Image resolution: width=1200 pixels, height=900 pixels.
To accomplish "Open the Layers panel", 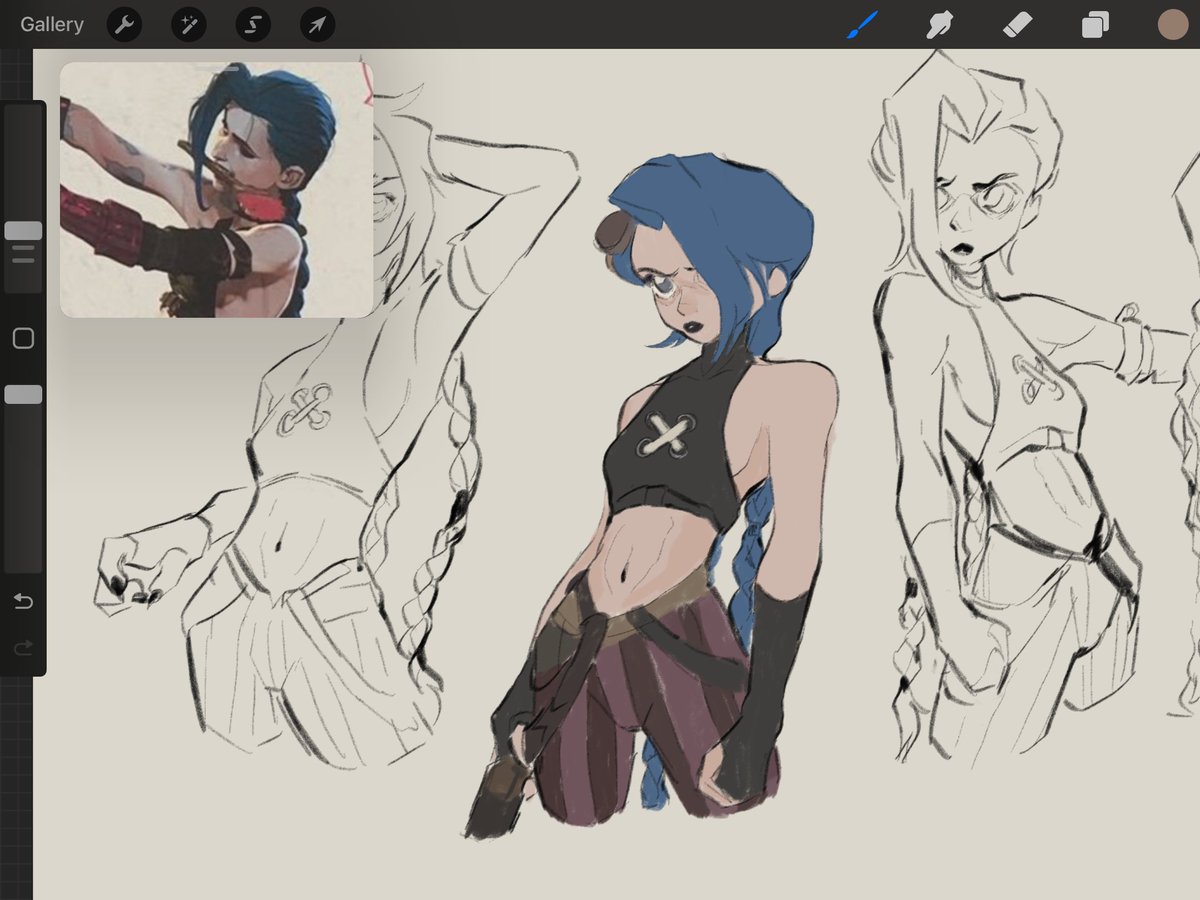I will click(x=1094, y=24).
